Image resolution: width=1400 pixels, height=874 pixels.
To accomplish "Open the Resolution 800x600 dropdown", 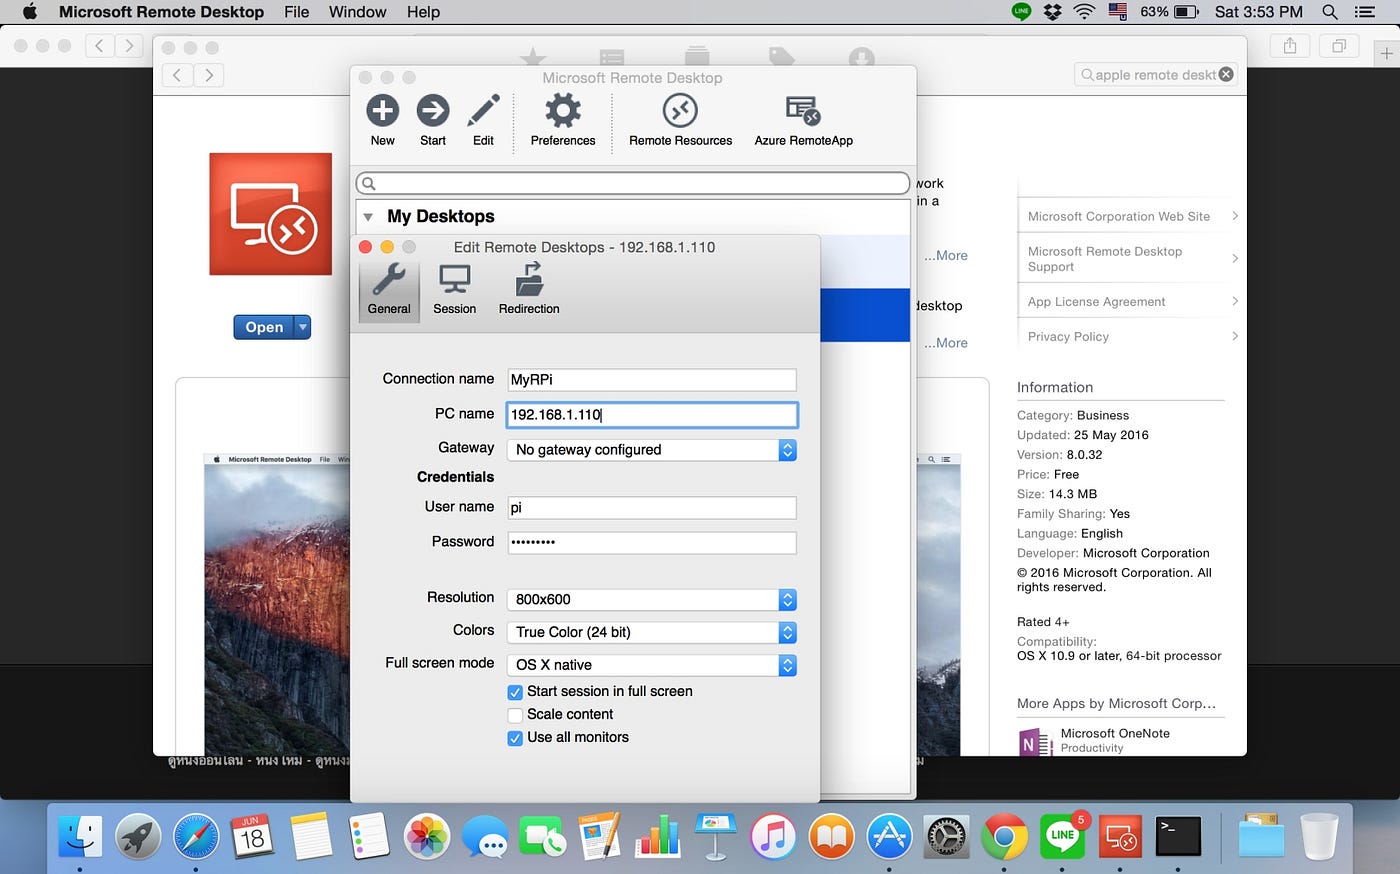I will point(652,599).
